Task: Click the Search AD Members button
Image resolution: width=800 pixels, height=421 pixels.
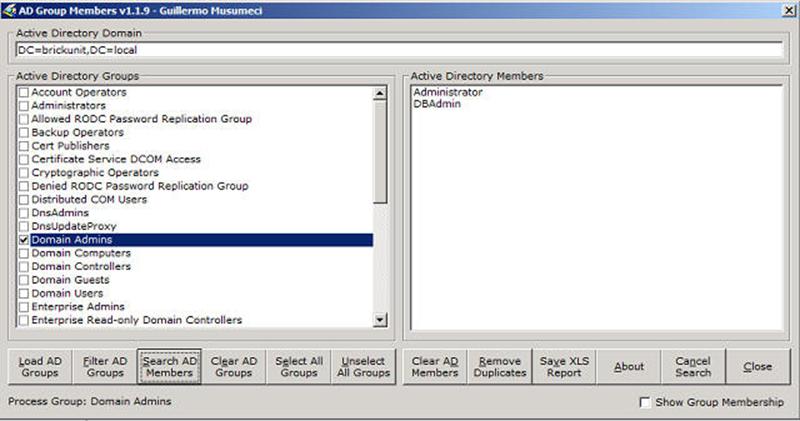Action: coord(169,367)
